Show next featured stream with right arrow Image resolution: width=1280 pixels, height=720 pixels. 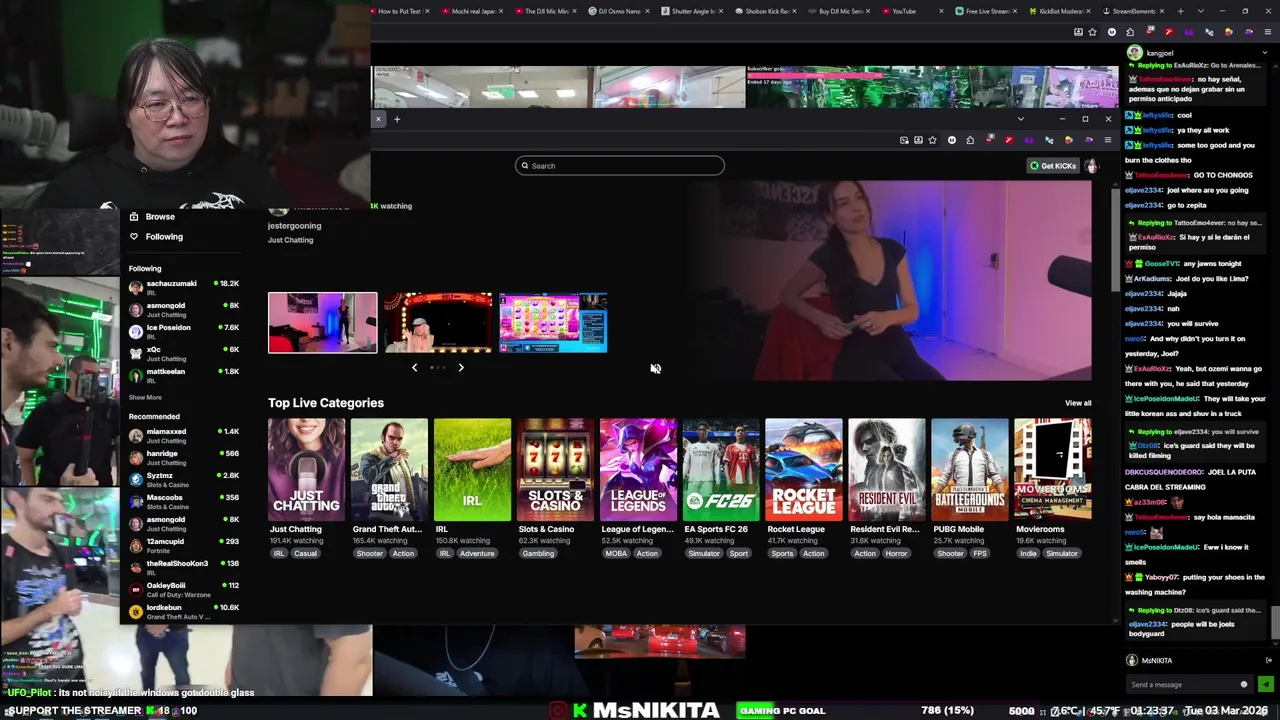(461, 368)
